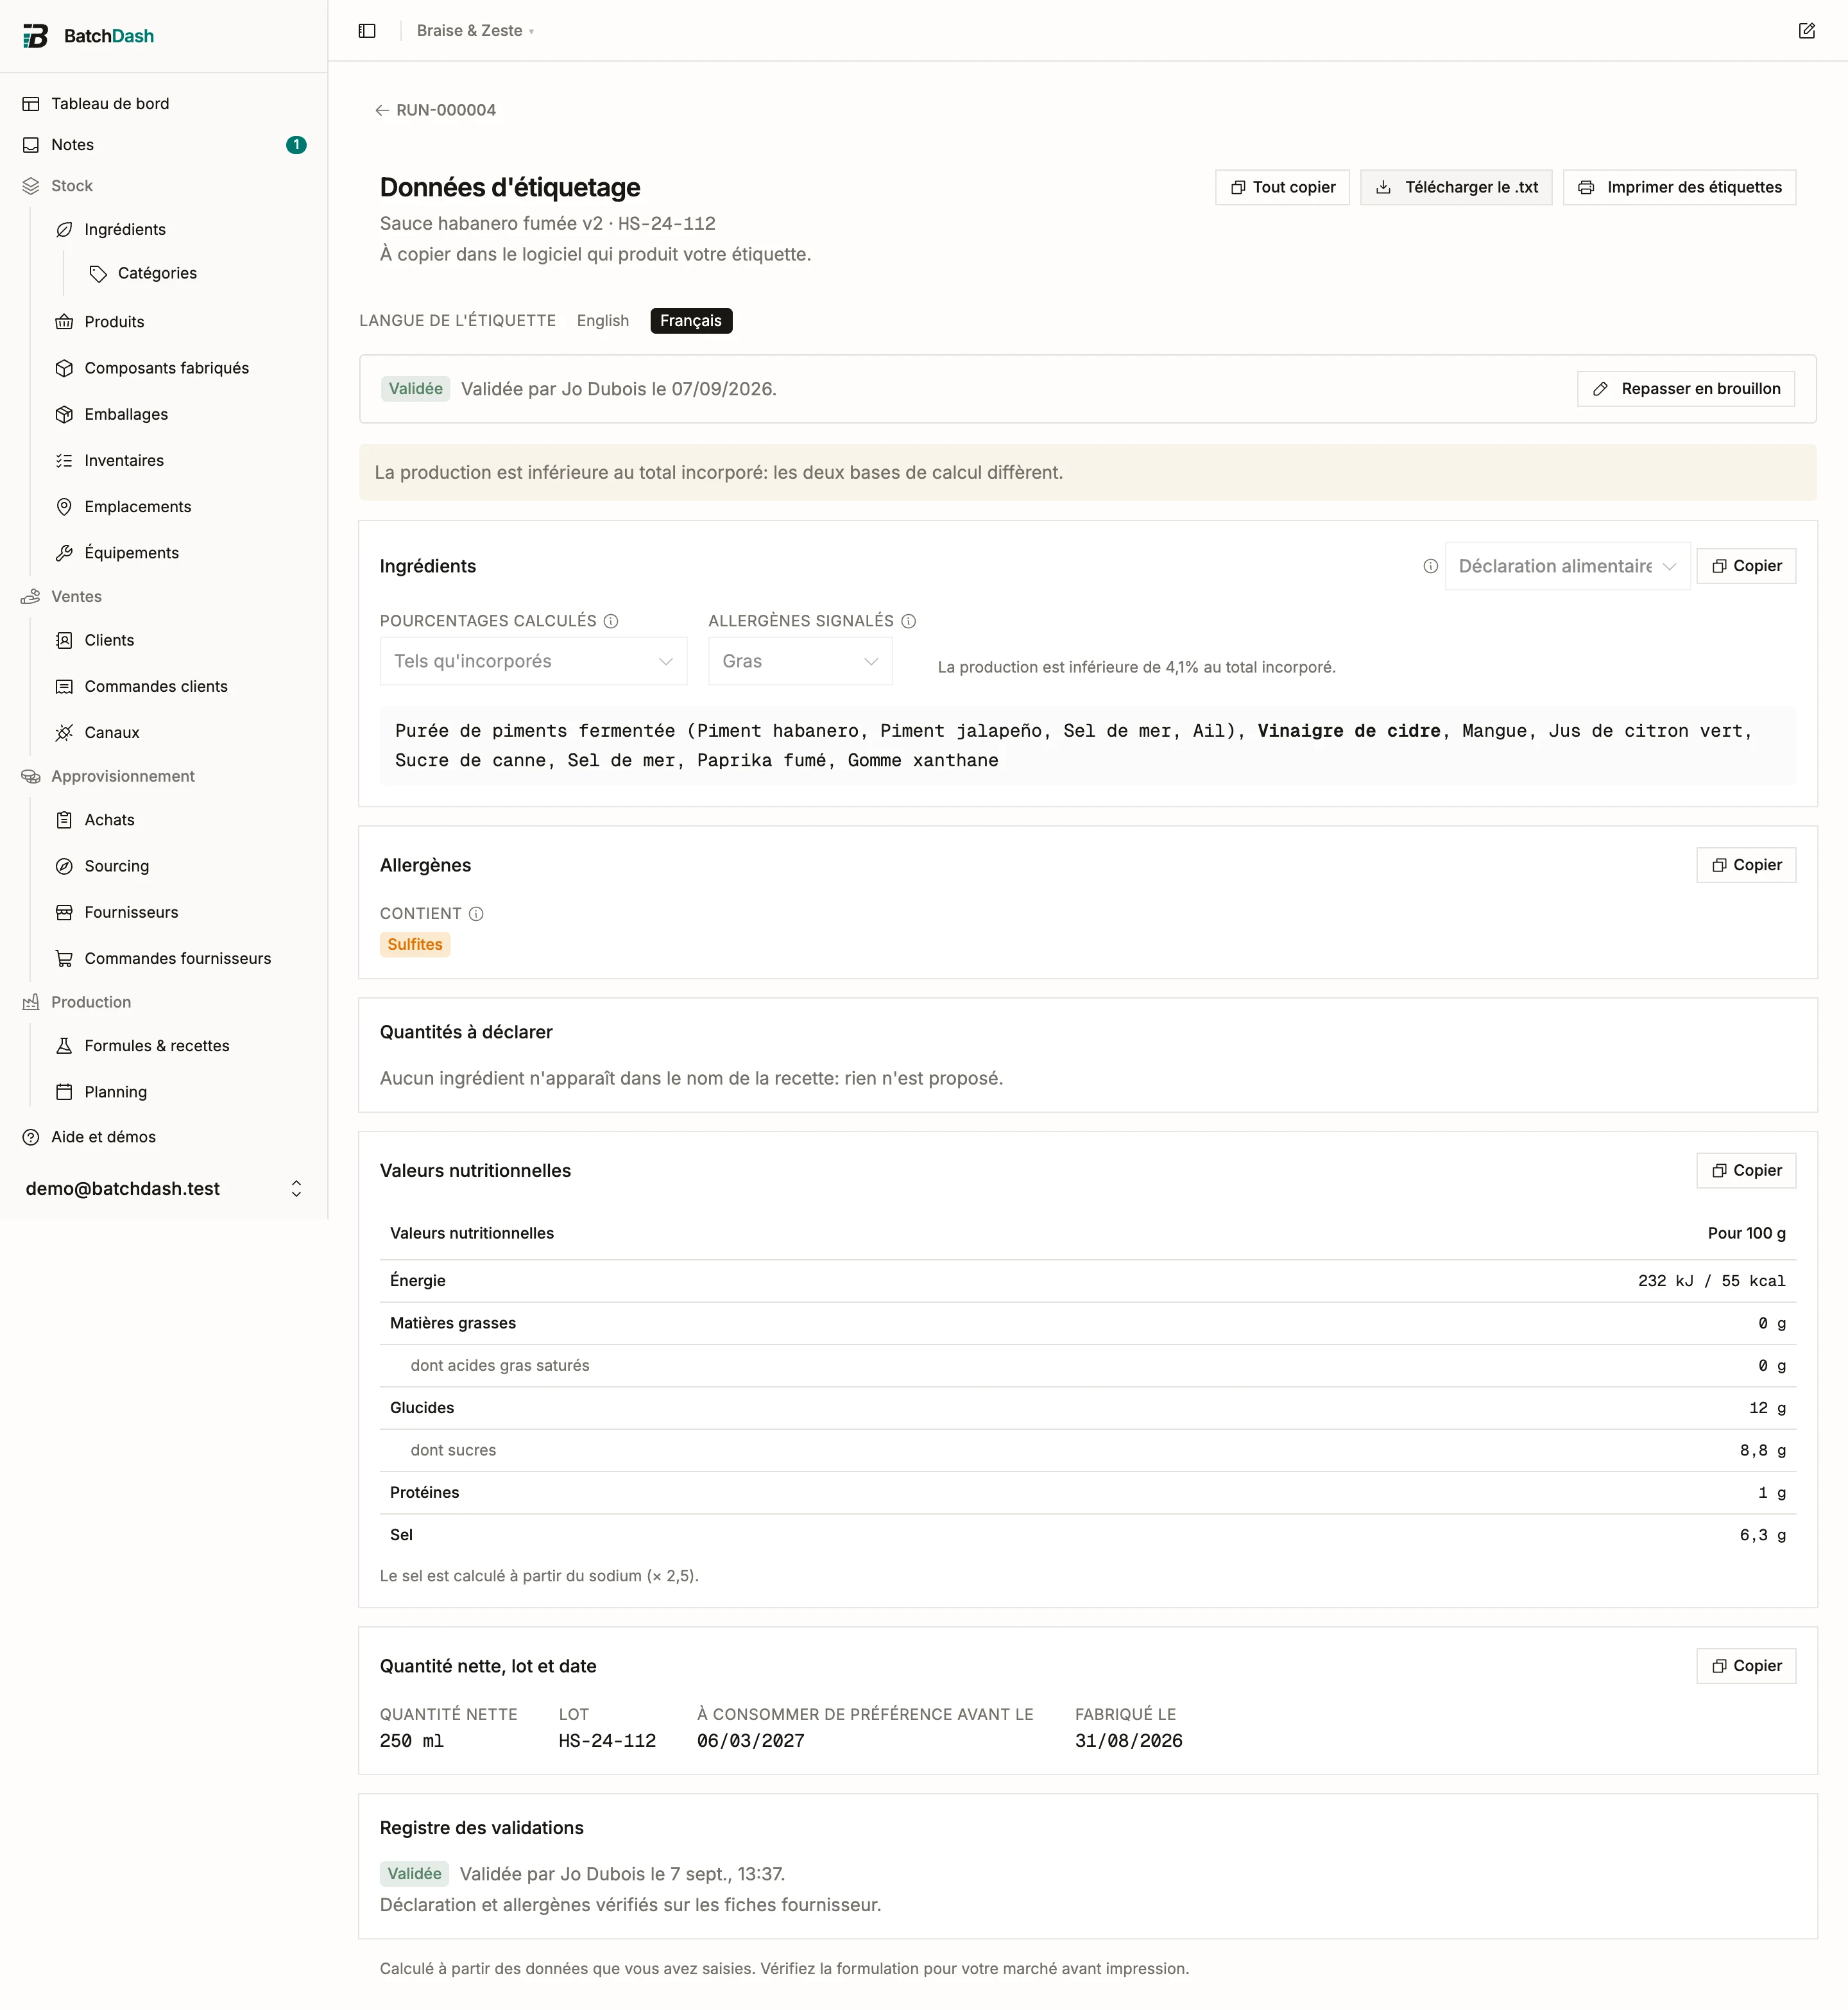The image size is (1848, 2010).
Task: Click the Sel value 6,3 g
Action: tap(1762, 1535)
